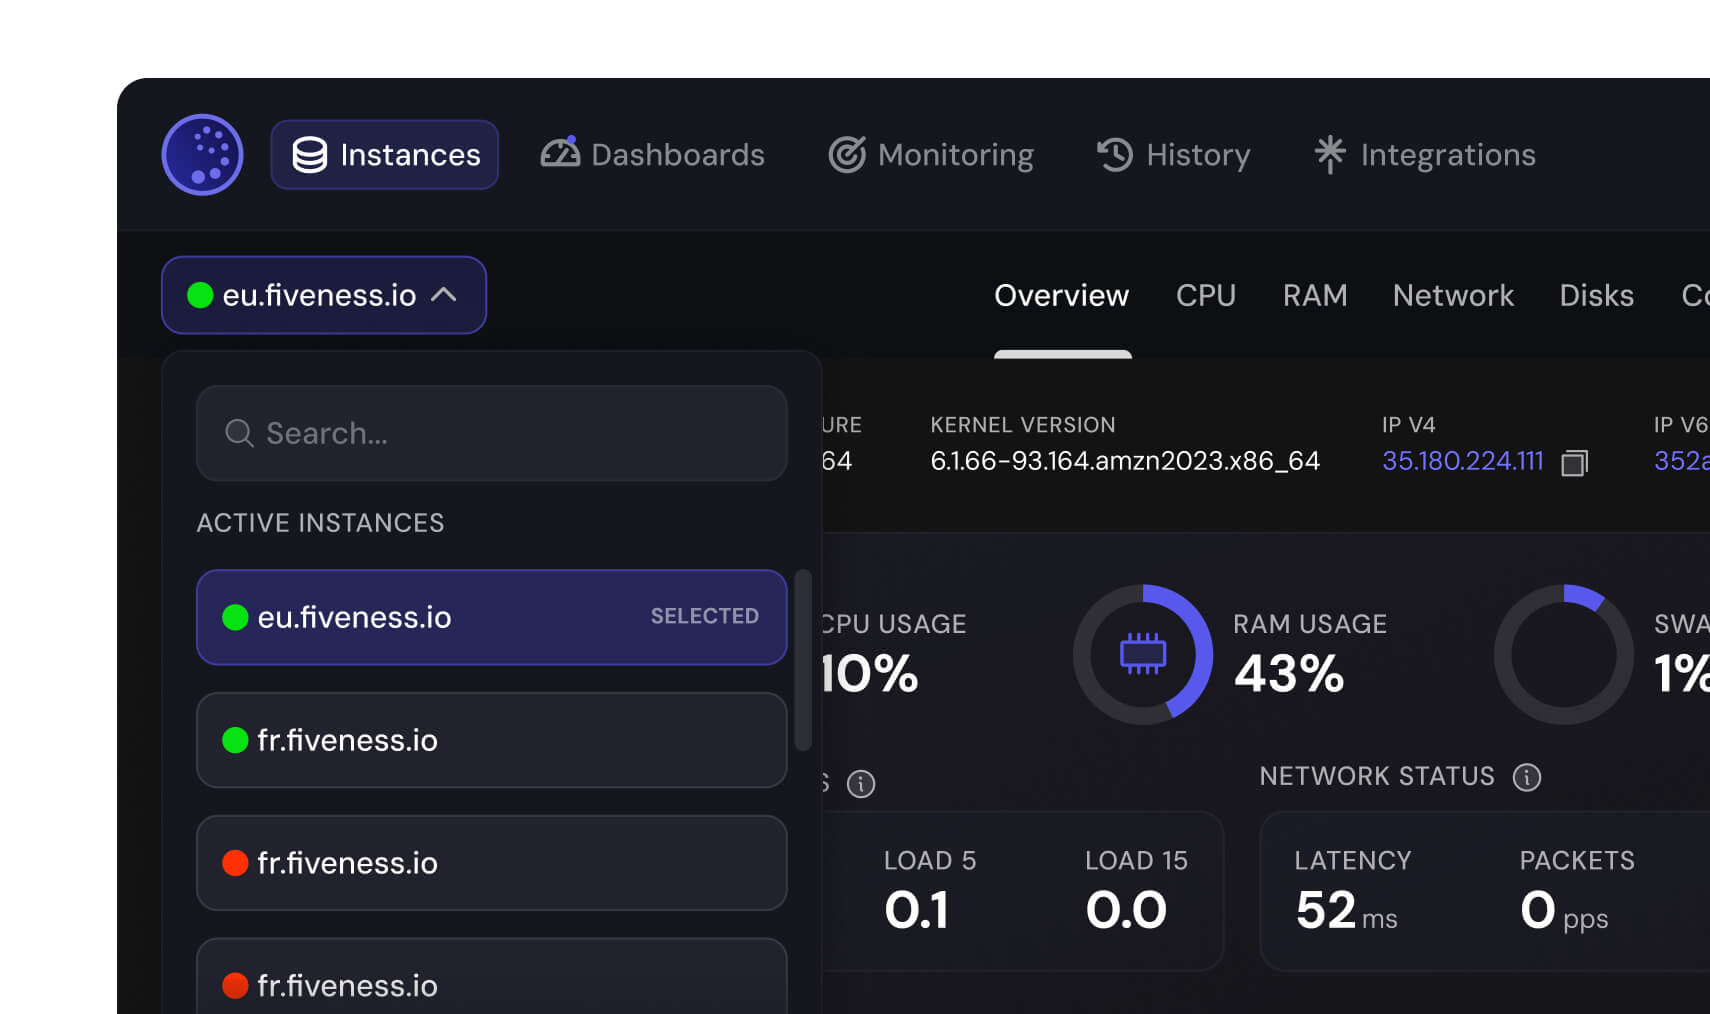1710x1014 pixels.
Task: Open the Instances nav item
Action: [385, 155]
